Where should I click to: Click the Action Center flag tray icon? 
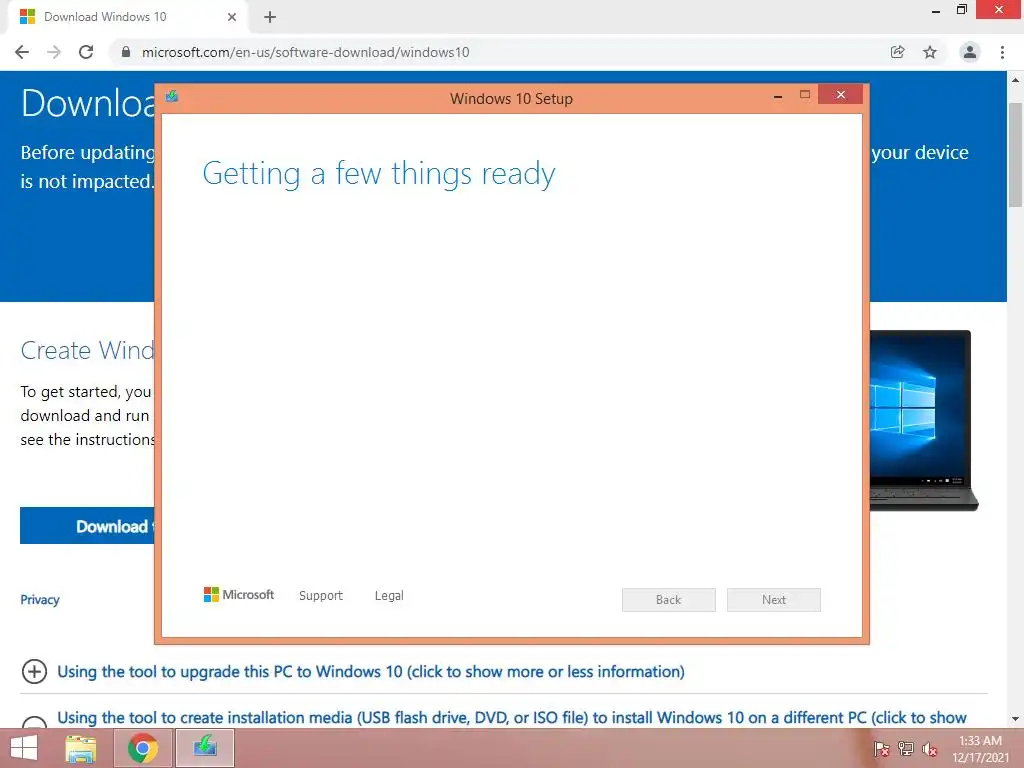click(882, 750)
